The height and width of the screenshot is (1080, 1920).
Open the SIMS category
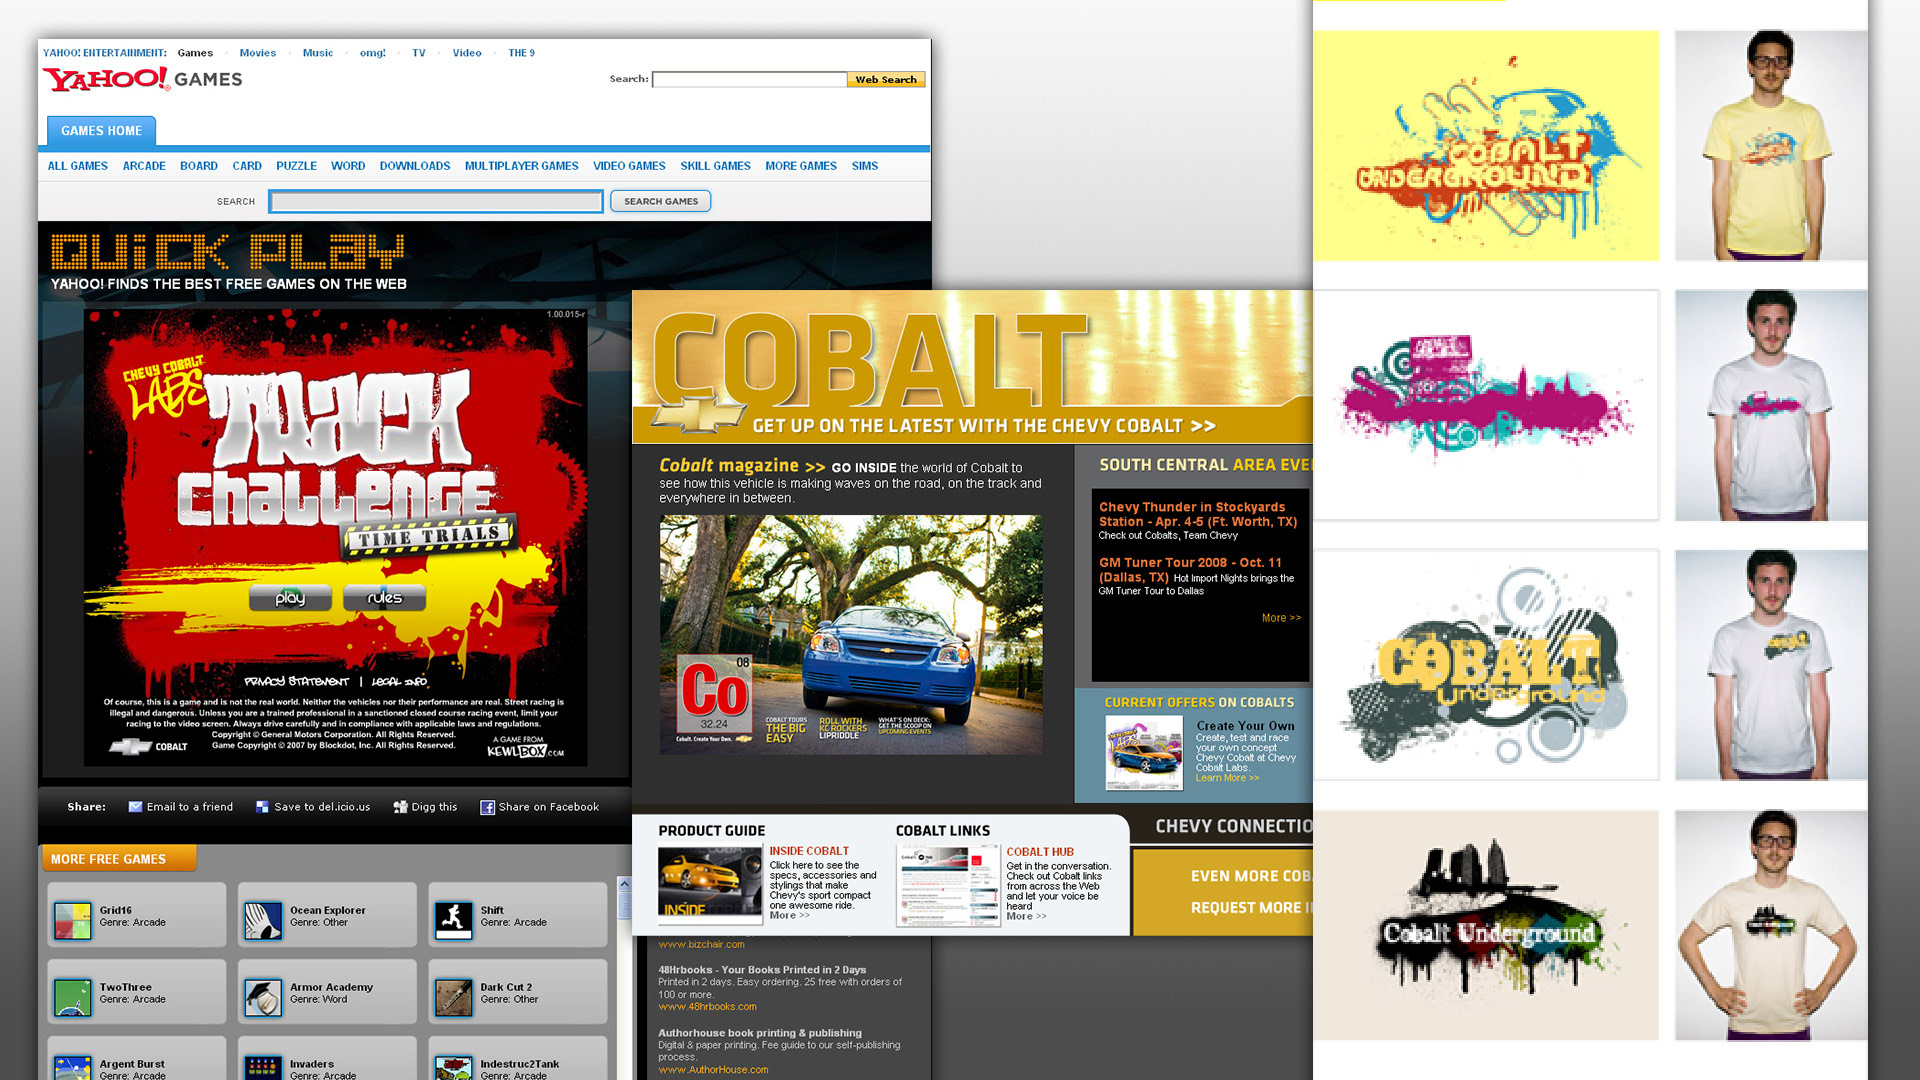click(x=865, y=166)
